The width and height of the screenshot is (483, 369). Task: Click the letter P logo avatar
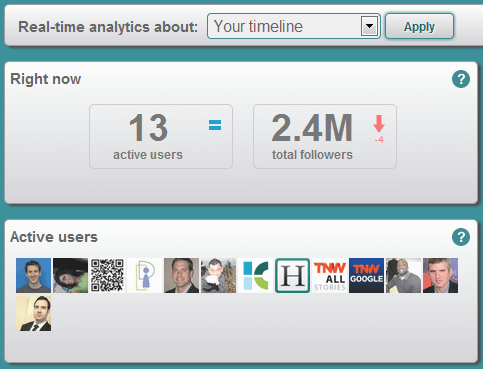point(144,275)
